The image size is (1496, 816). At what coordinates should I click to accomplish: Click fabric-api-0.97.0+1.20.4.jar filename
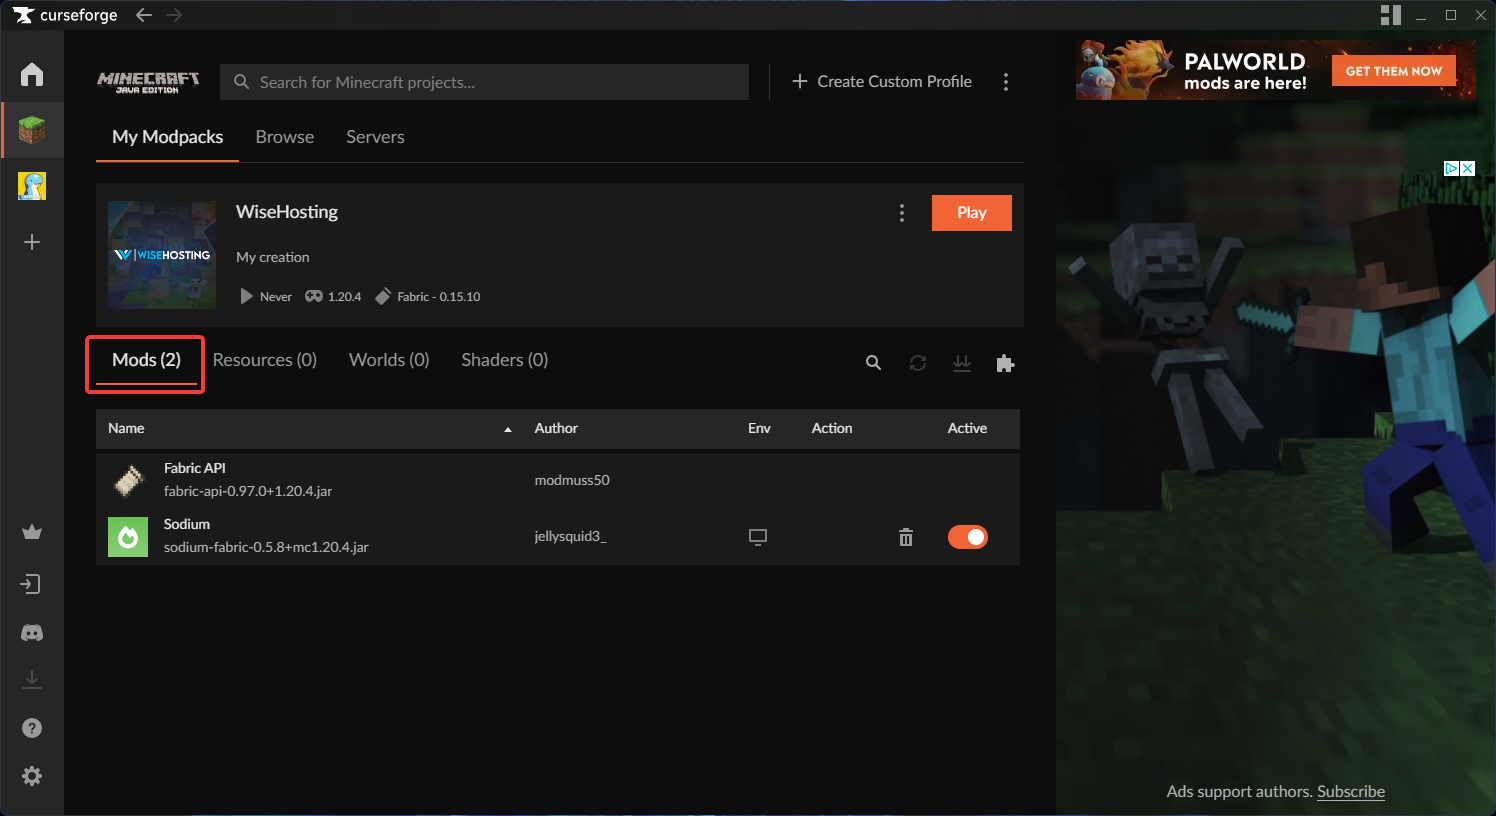[248, 492]
